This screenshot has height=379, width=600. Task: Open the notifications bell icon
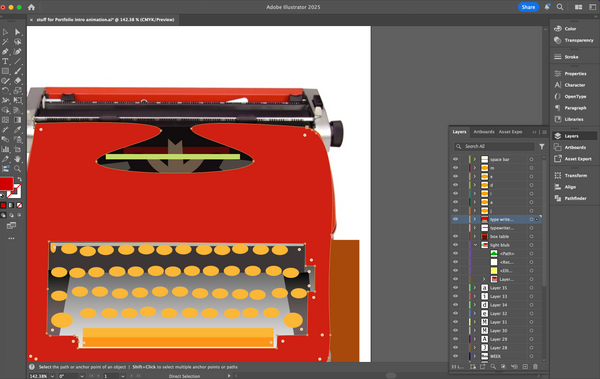point(547,7)
